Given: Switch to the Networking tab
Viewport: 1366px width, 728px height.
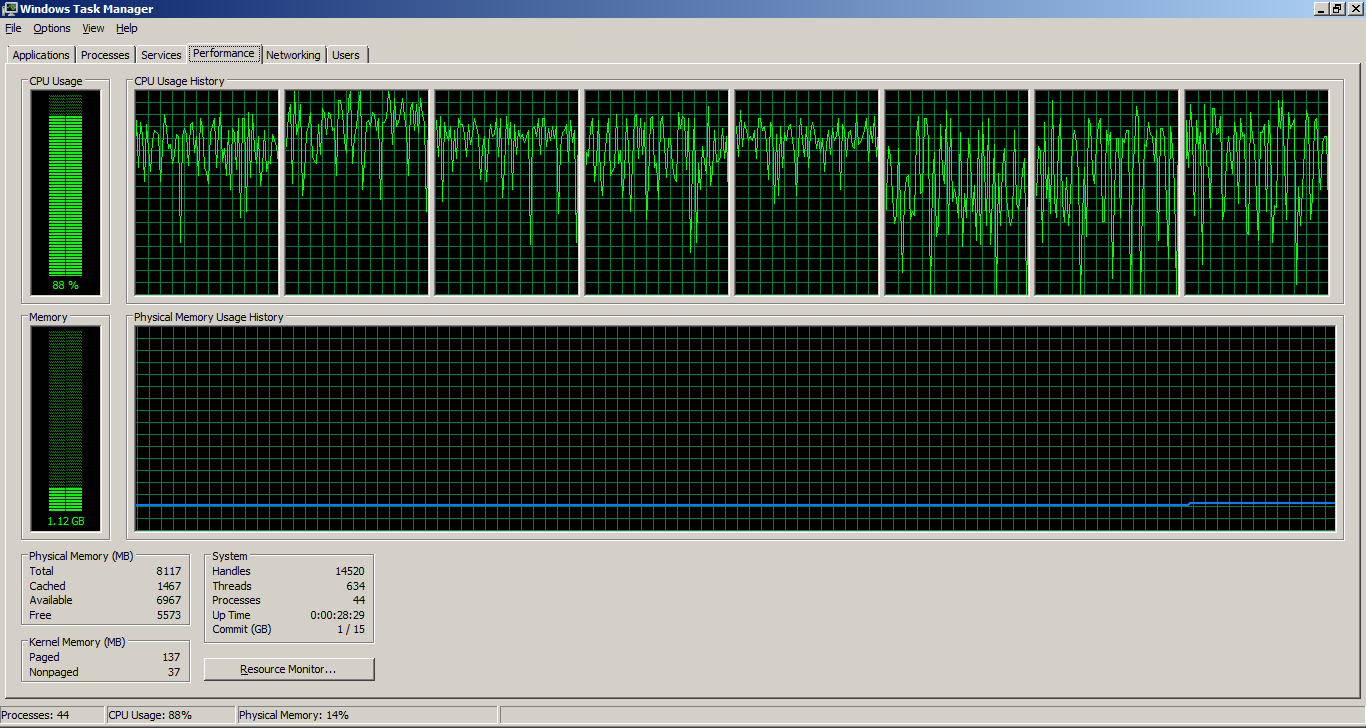Looking at the screenshot, I should pos(293,55).
